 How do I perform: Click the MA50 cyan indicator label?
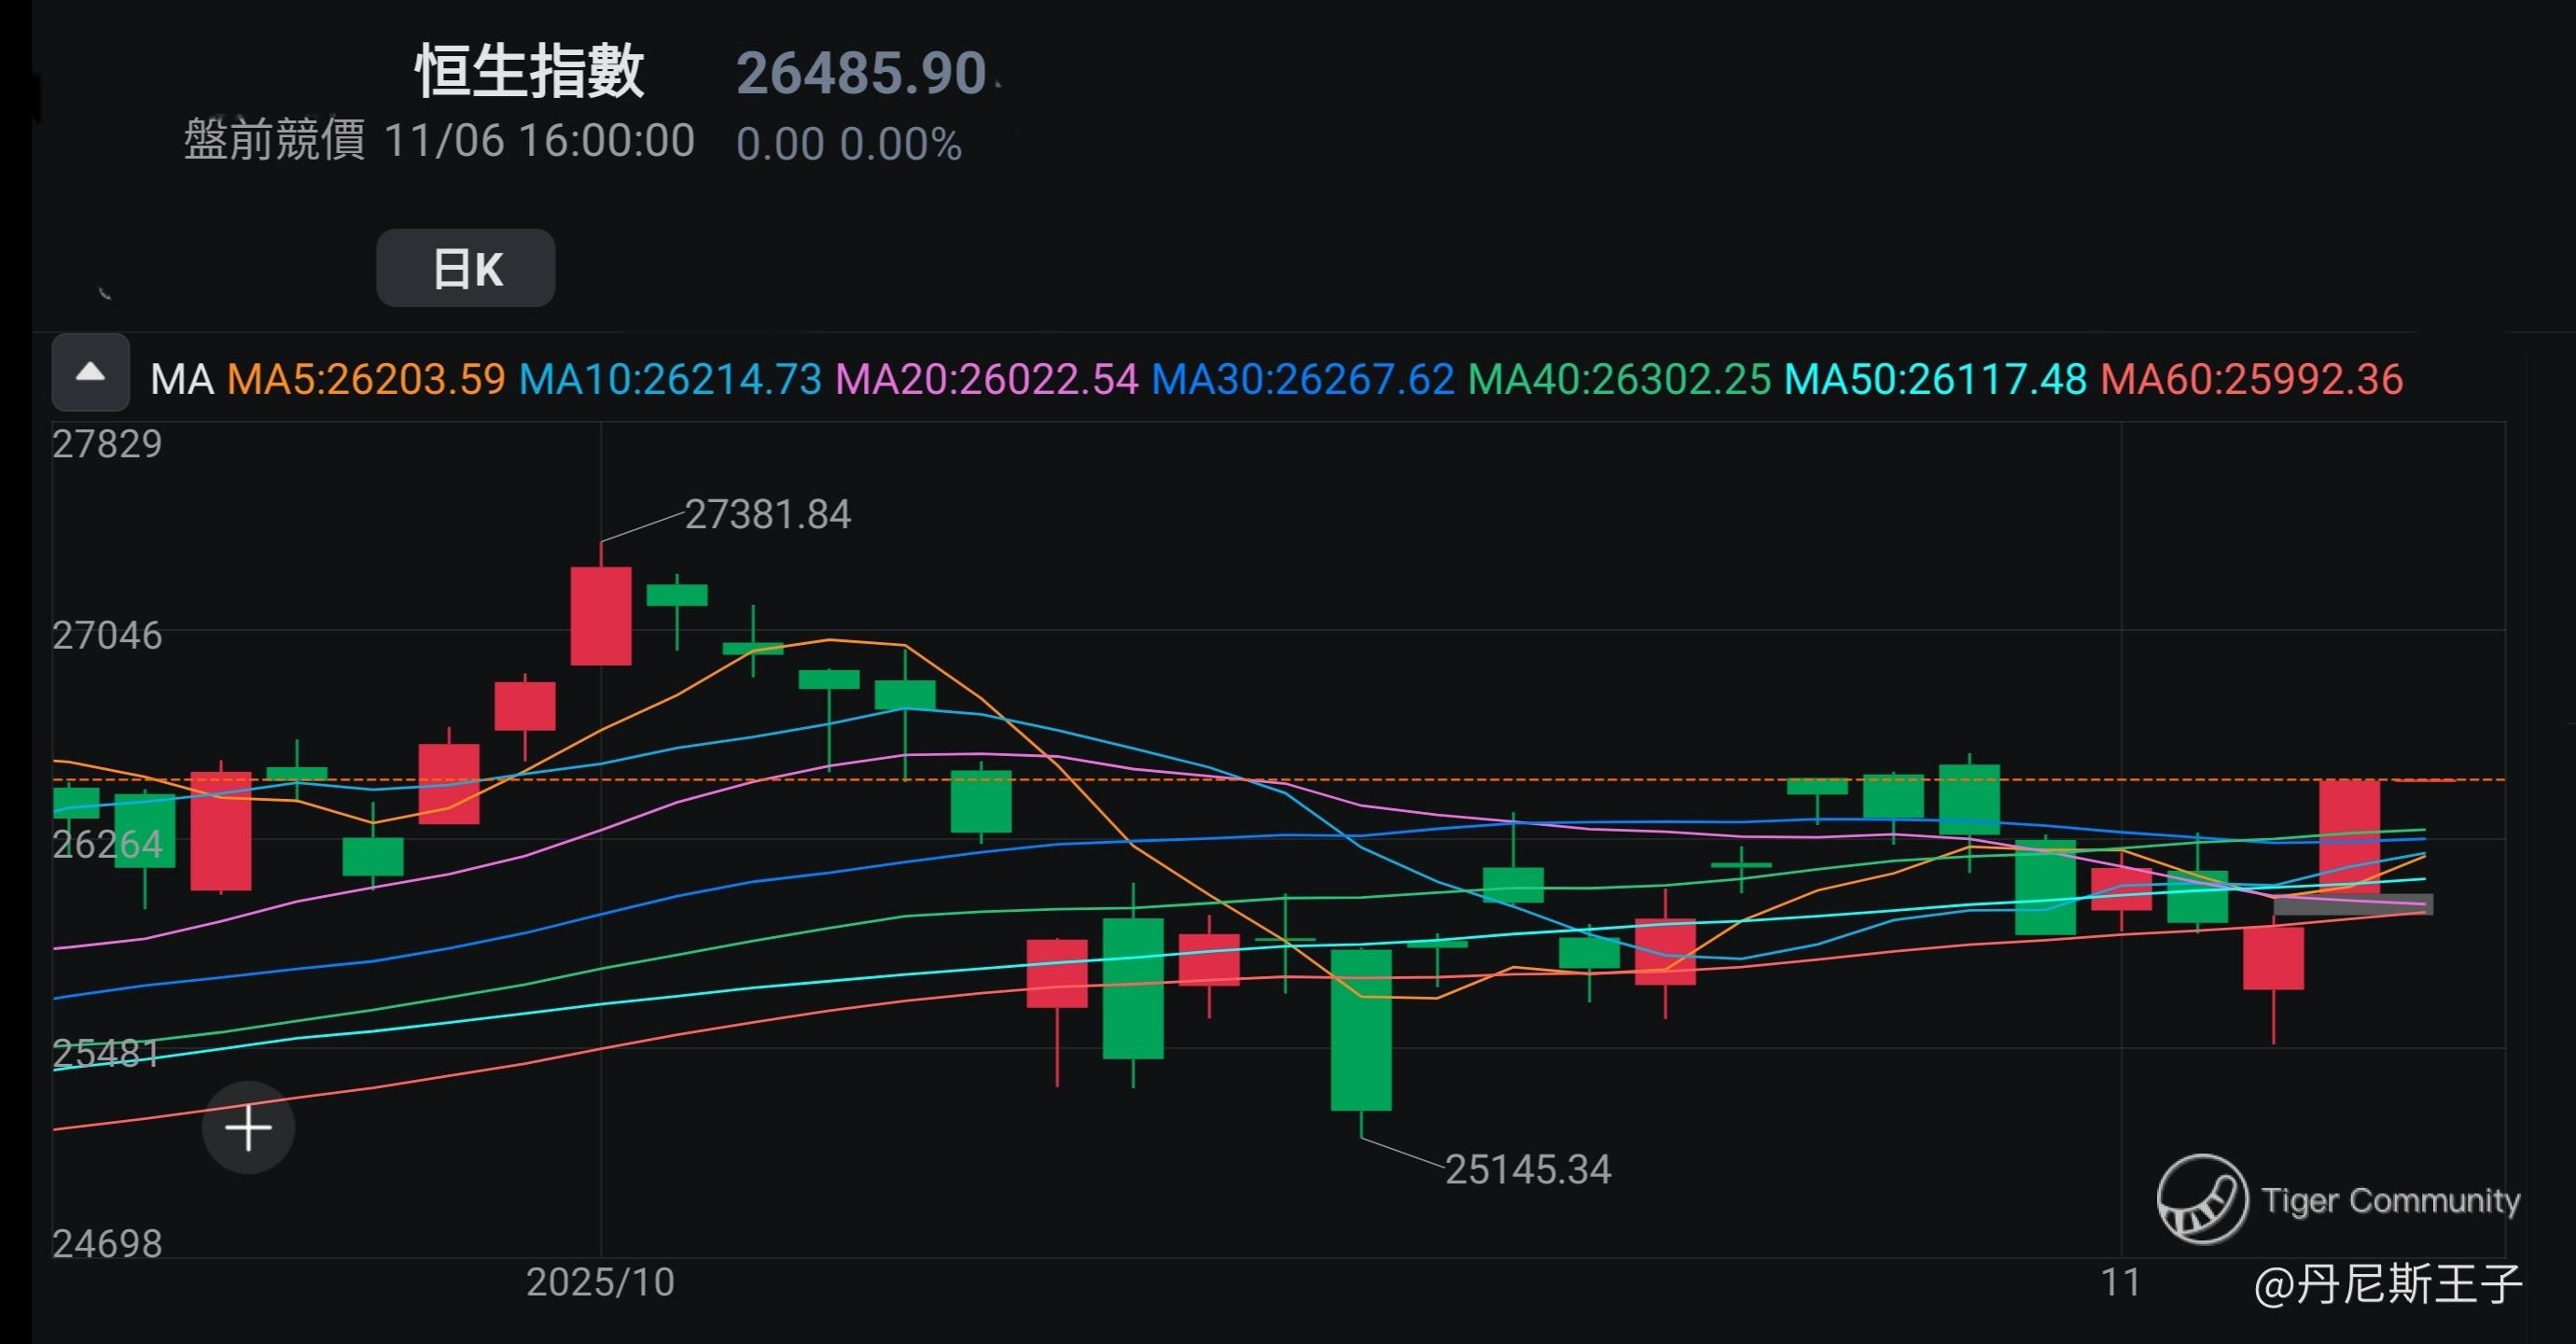[1935, 380]
